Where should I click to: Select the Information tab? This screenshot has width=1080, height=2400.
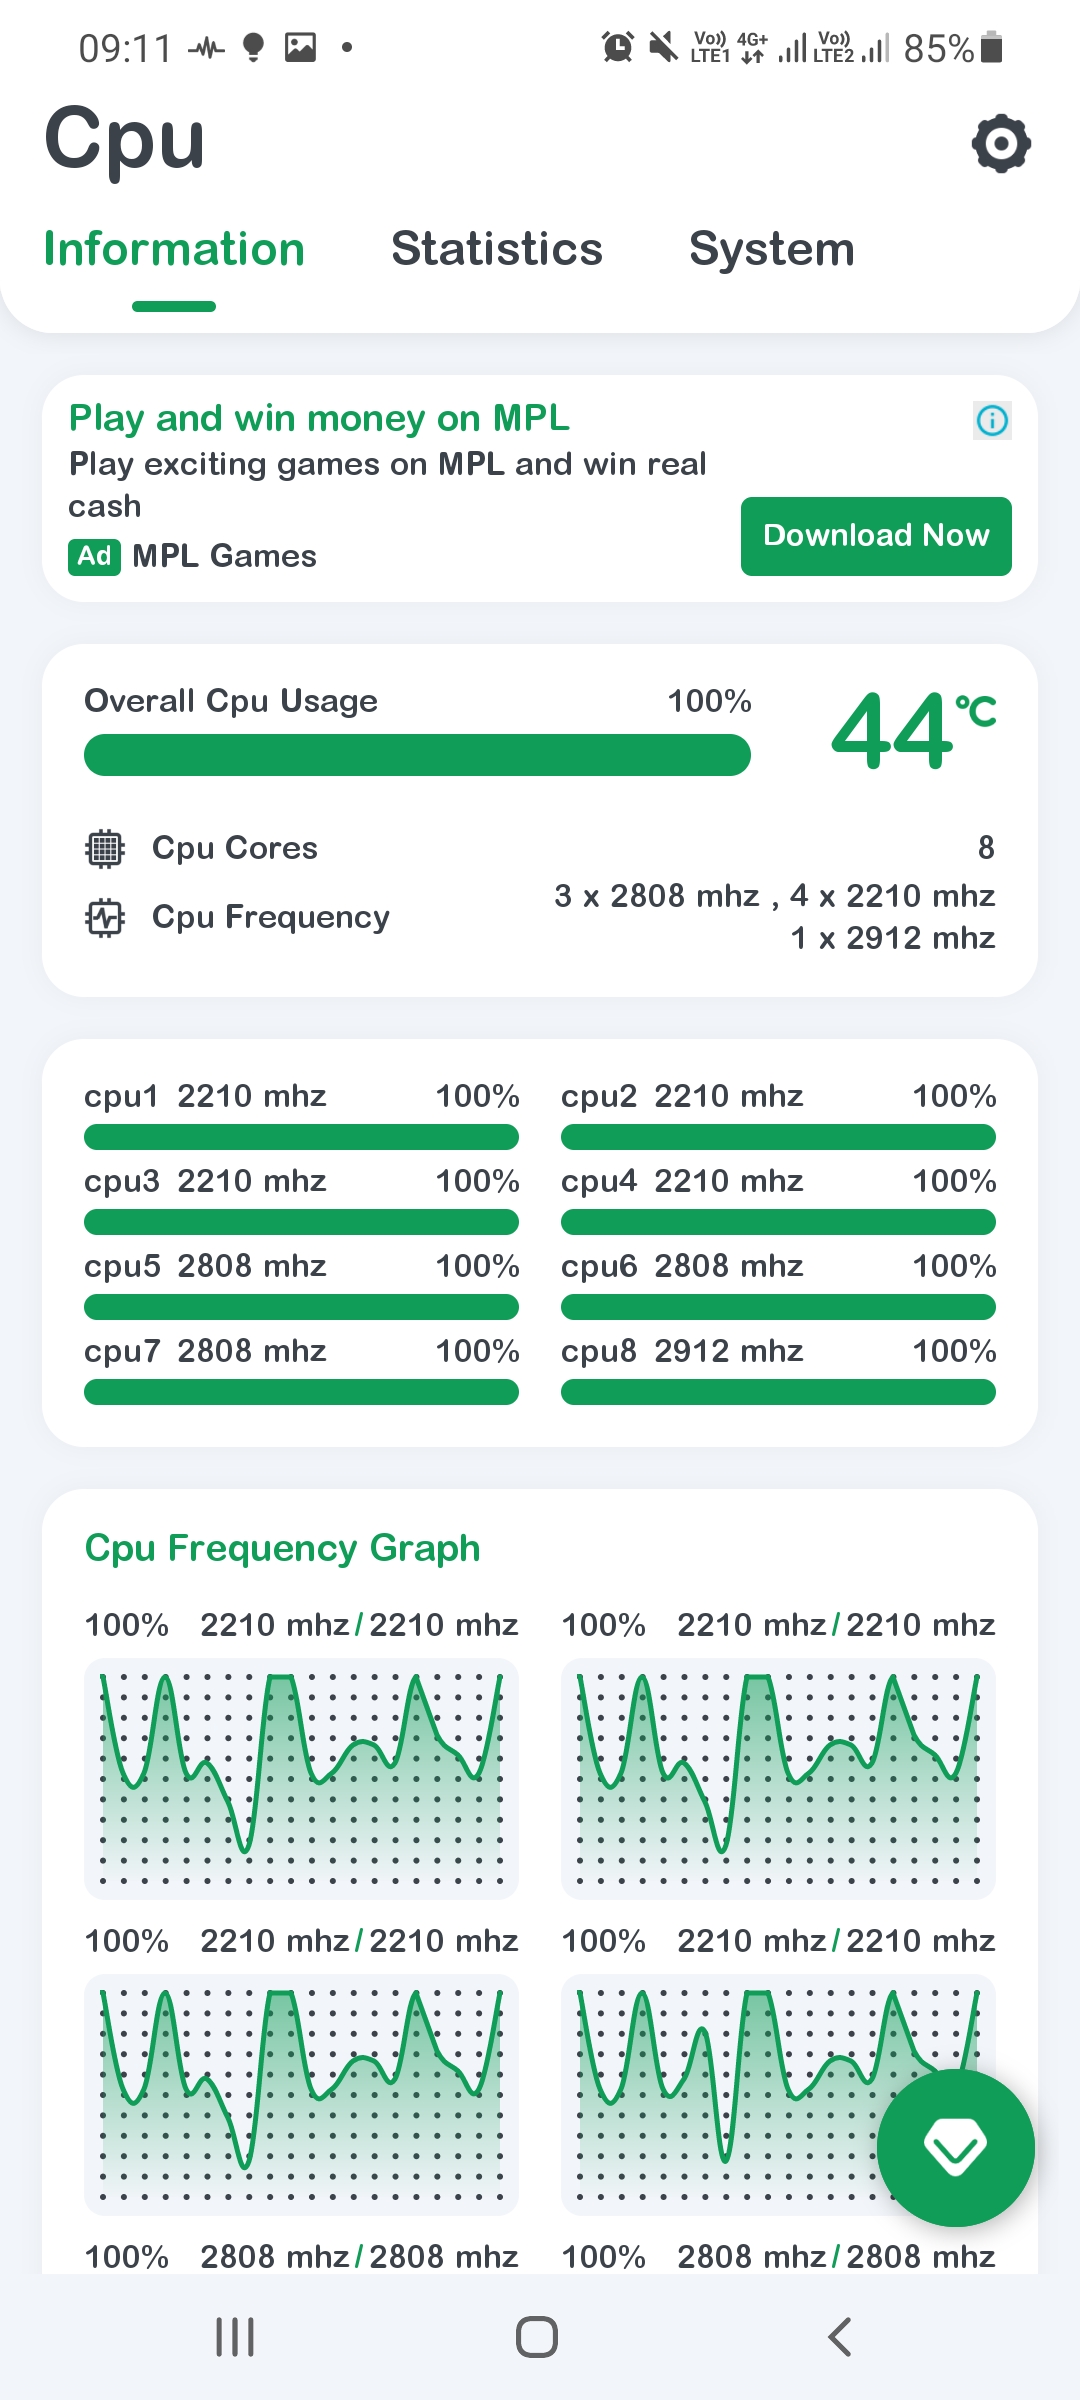(x=174, y=249)
